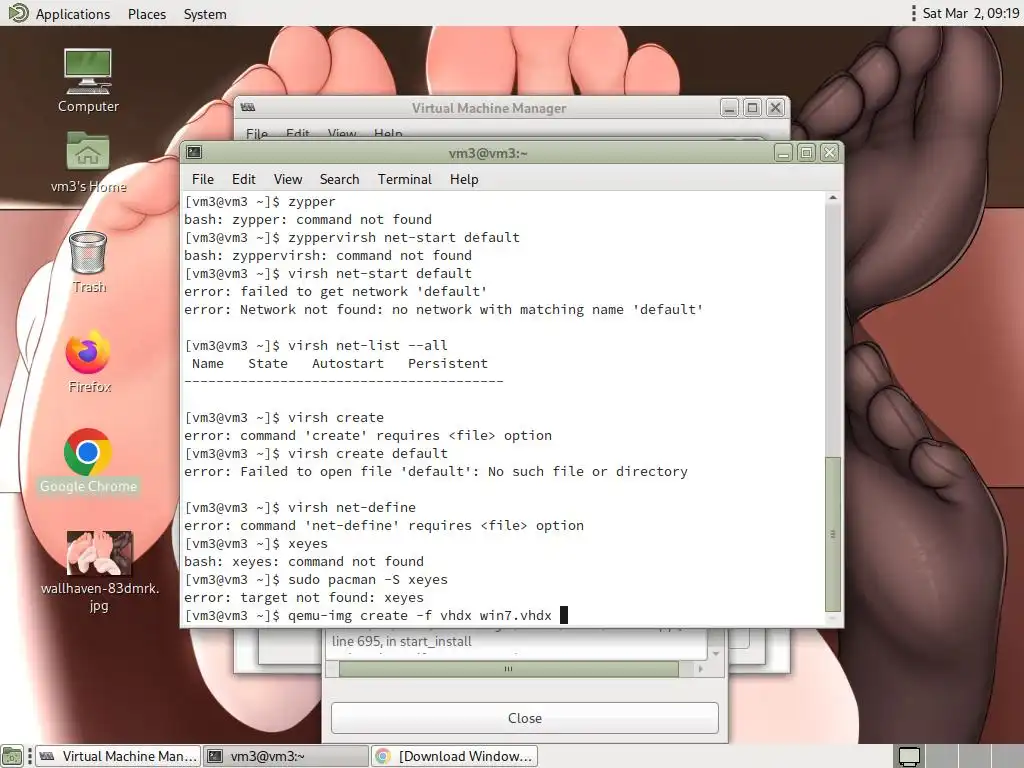
Task: Open the terminal View menu
Action: click(288, 179)
